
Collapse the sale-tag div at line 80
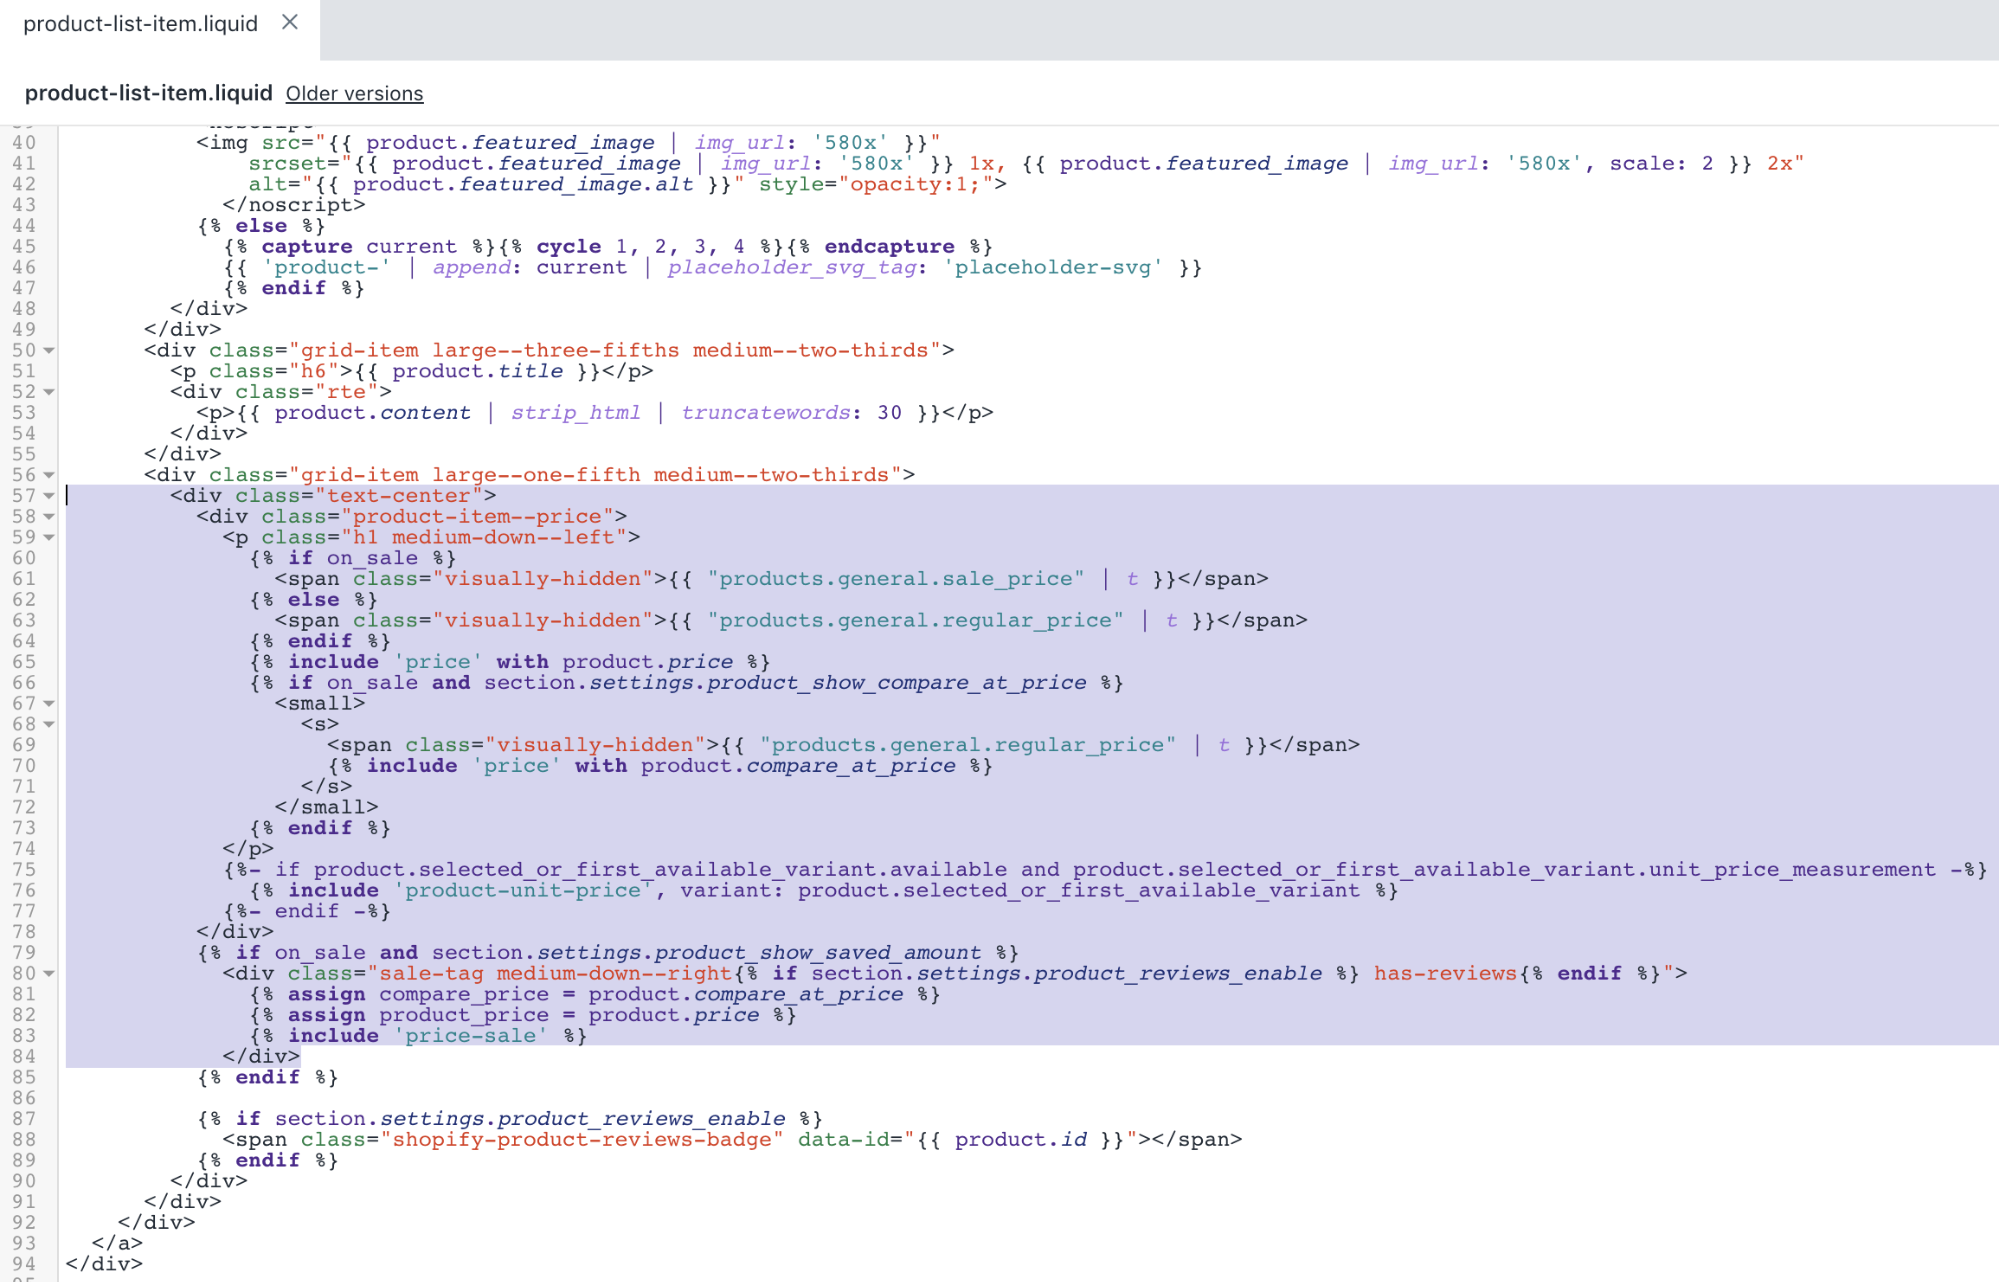coord(48,974)
